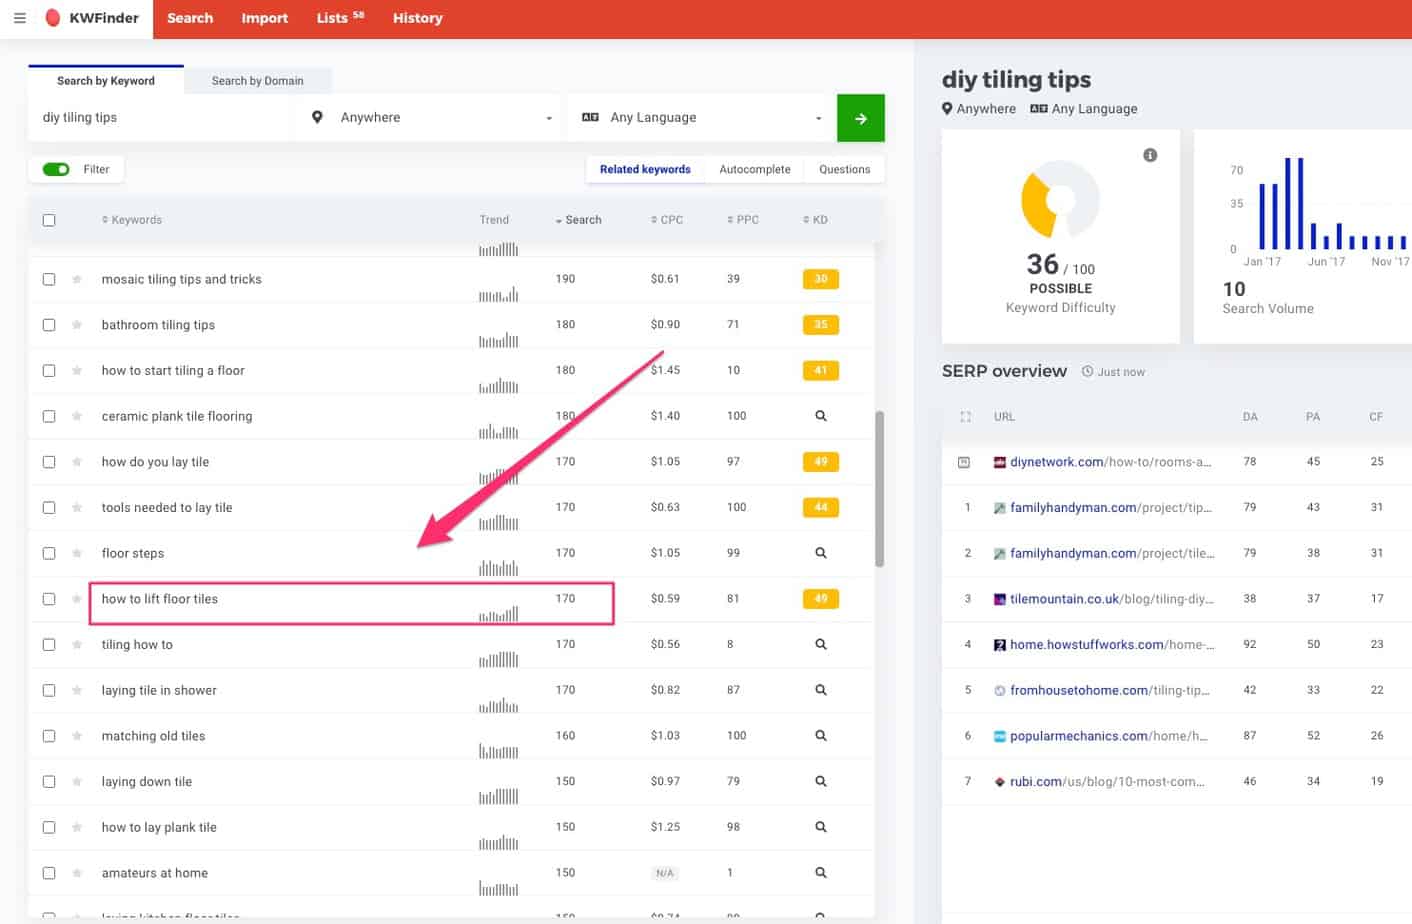Image resolution: width=1412 pixels, height=924 pixels.
Task: Select checkbox for 'how do you lay tile'
Action: (x=49, y=462)
